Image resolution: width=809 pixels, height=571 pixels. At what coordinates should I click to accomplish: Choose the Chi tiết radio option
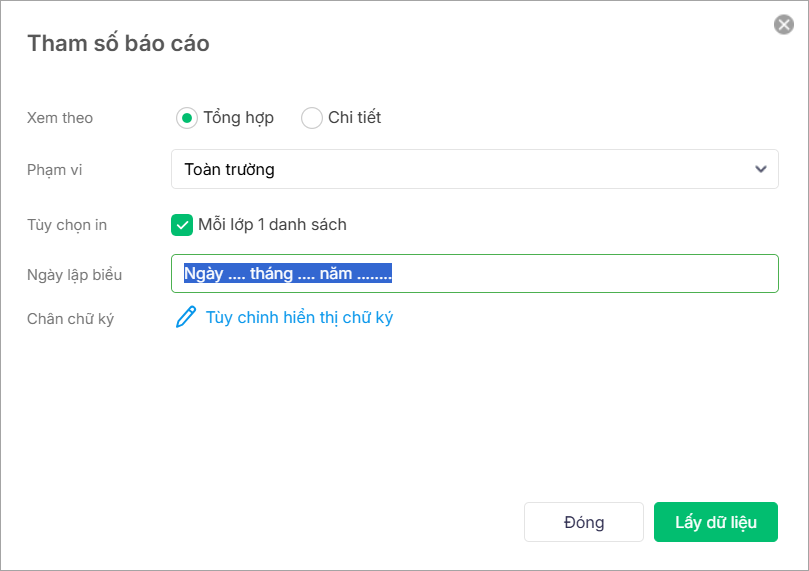pos(312,118)
